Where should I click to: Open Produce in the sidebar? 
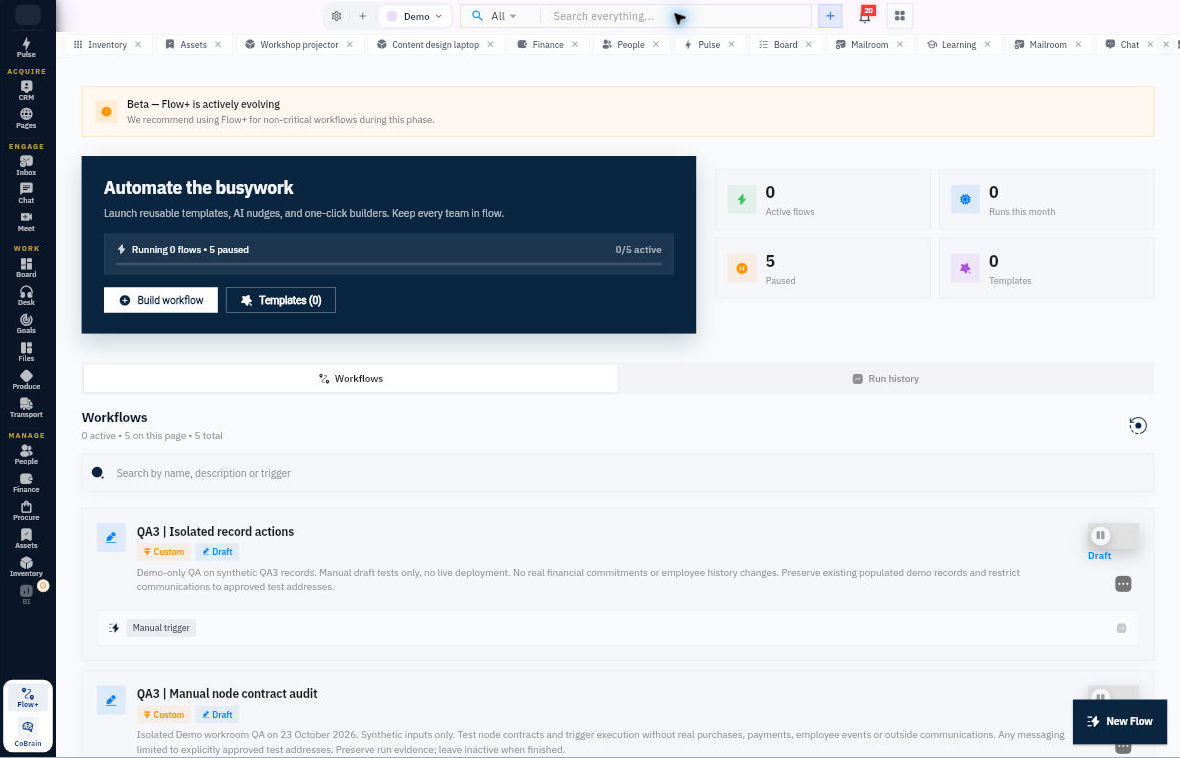26,379
